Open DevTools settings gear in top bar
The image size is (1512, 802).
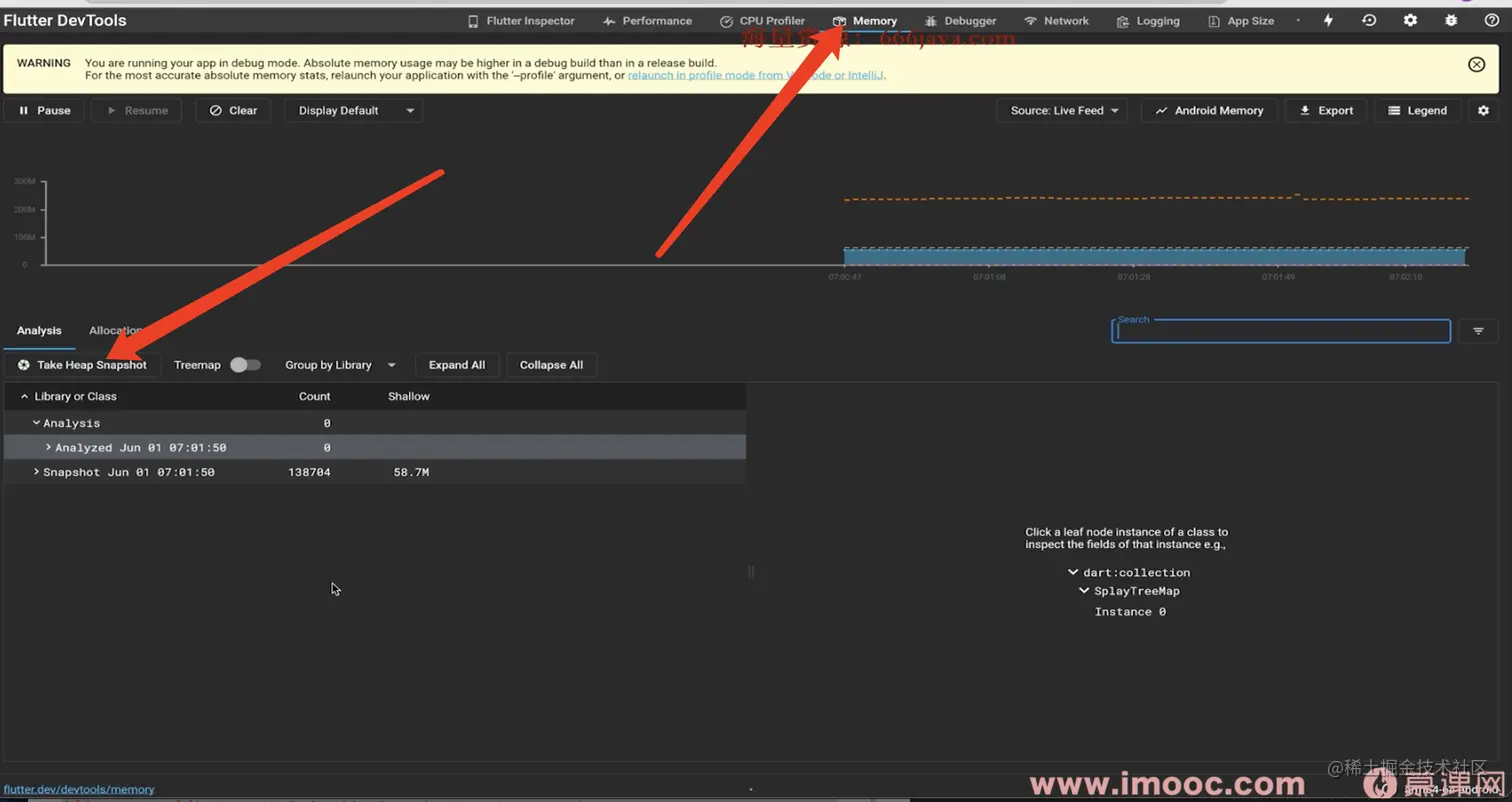point(1410,20)
